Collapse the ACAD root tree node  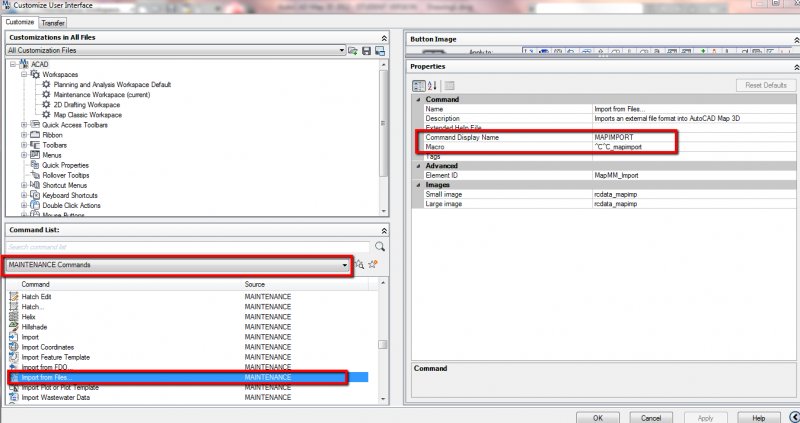(x=13, y=64)
